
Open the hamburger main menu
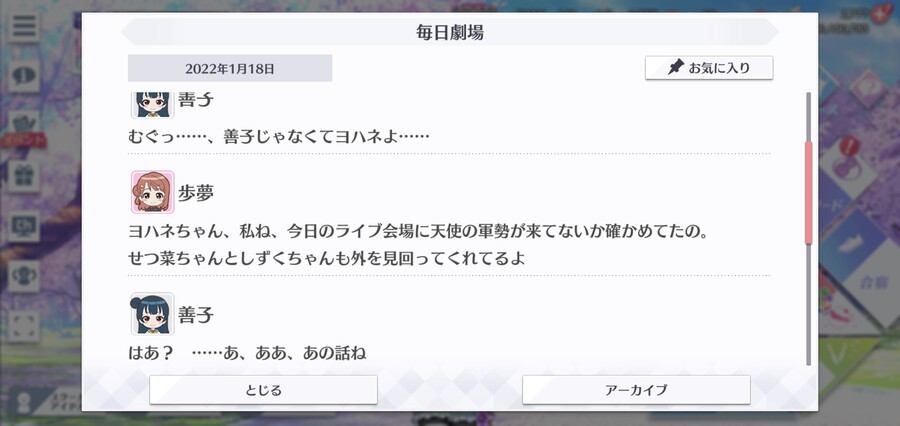click(x=24, y=26)
